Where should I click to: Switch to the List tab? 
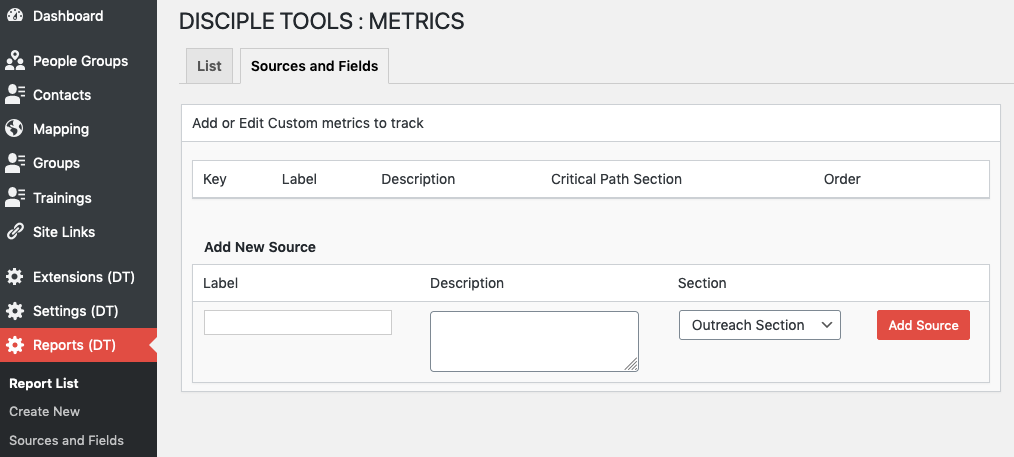point(209,66)
